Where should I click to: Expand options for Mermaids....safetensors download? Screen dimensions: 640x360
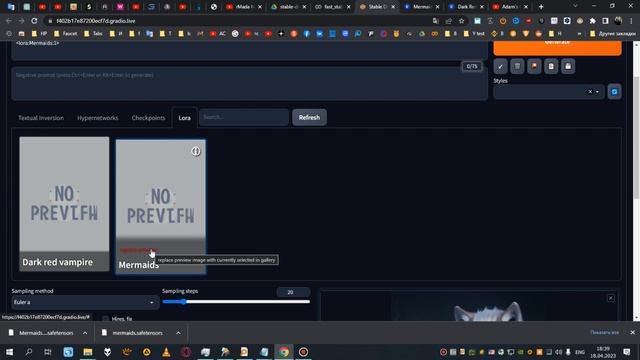pos(85,333)
